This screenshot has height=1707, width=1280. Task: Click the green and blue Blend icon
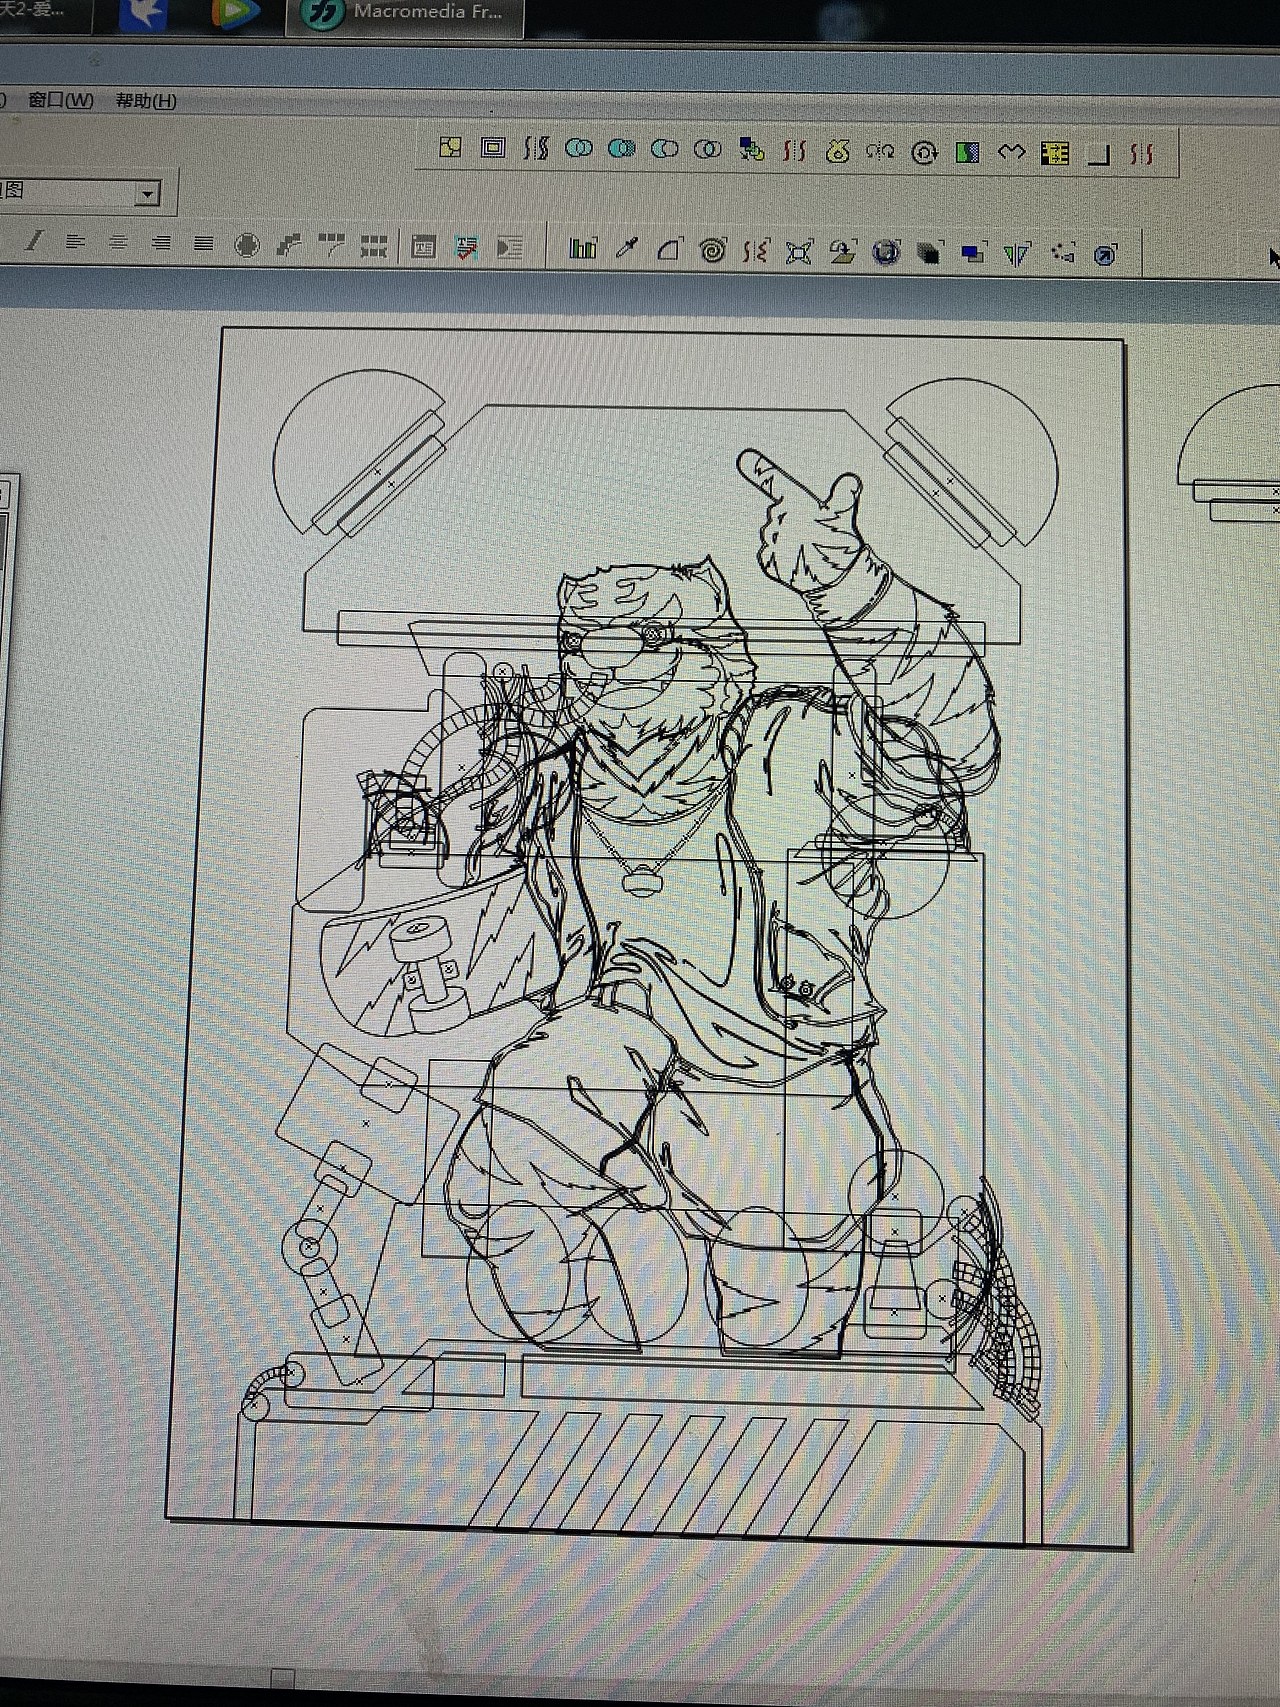968,153
